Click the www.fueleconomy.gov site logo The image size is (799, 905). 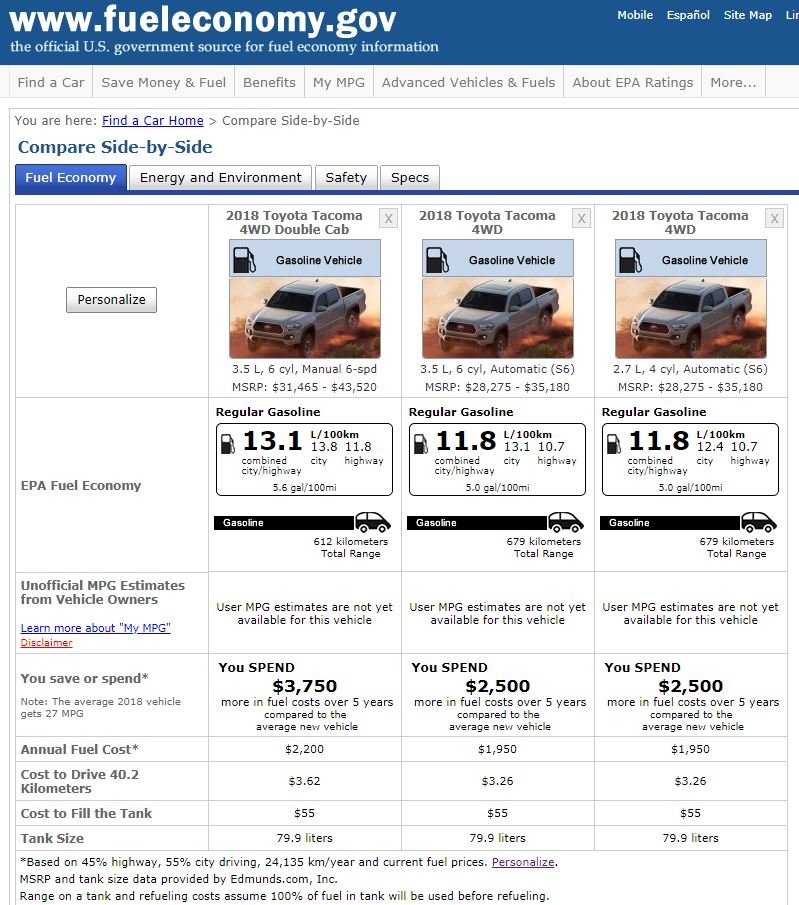203,19
